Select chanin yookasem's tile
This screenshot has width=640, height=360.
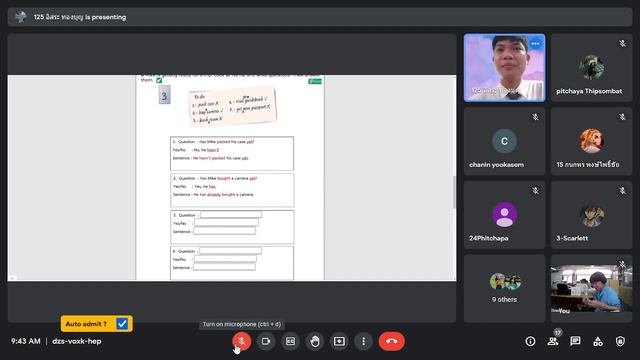click(504, 141)
